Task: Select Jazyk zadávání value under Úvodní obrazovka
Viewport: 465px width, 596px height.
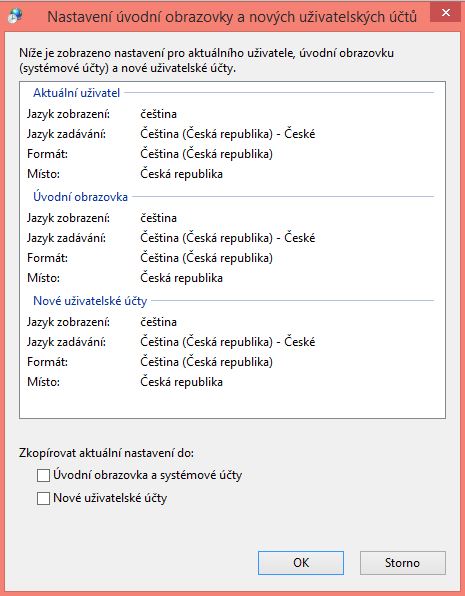Action: (x=228, y=238)
